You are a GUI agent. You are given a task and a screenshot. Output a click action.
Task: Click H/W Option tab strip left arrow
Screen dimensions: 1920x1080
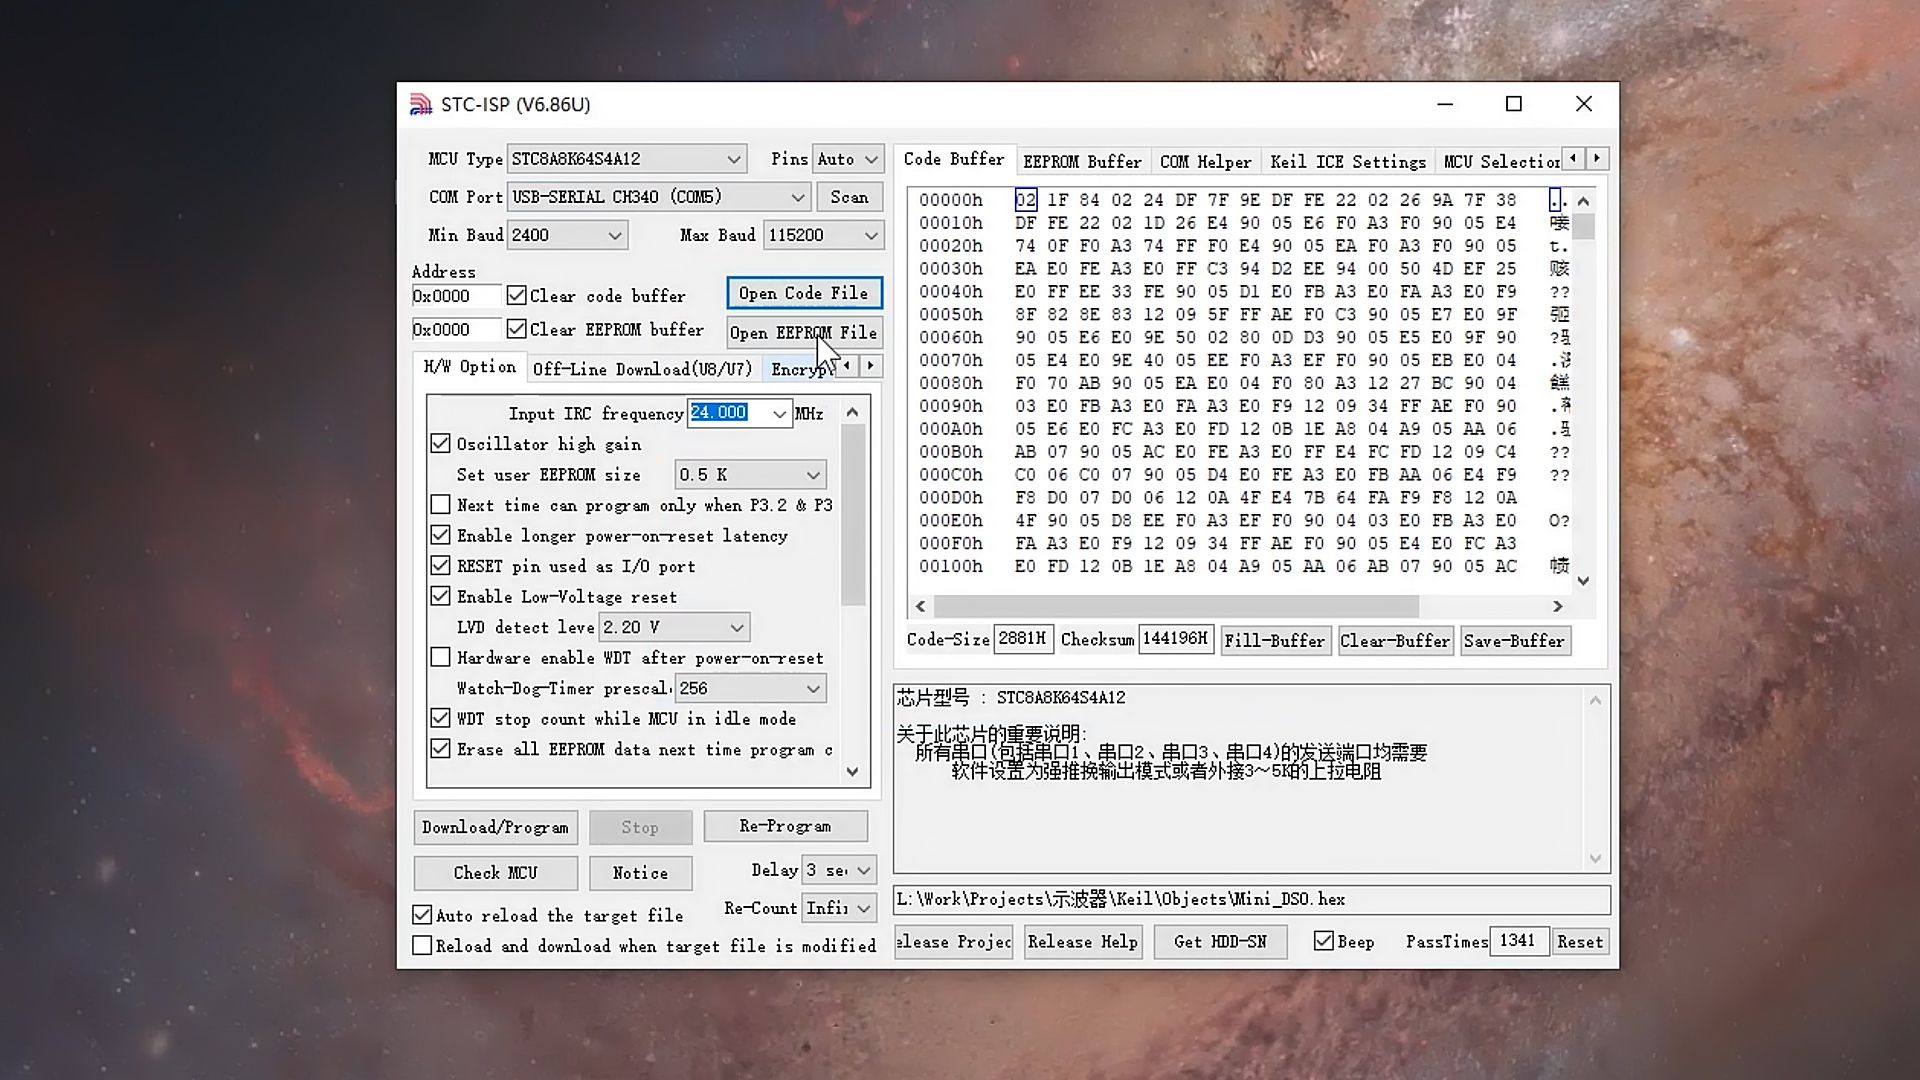point(847,366)
